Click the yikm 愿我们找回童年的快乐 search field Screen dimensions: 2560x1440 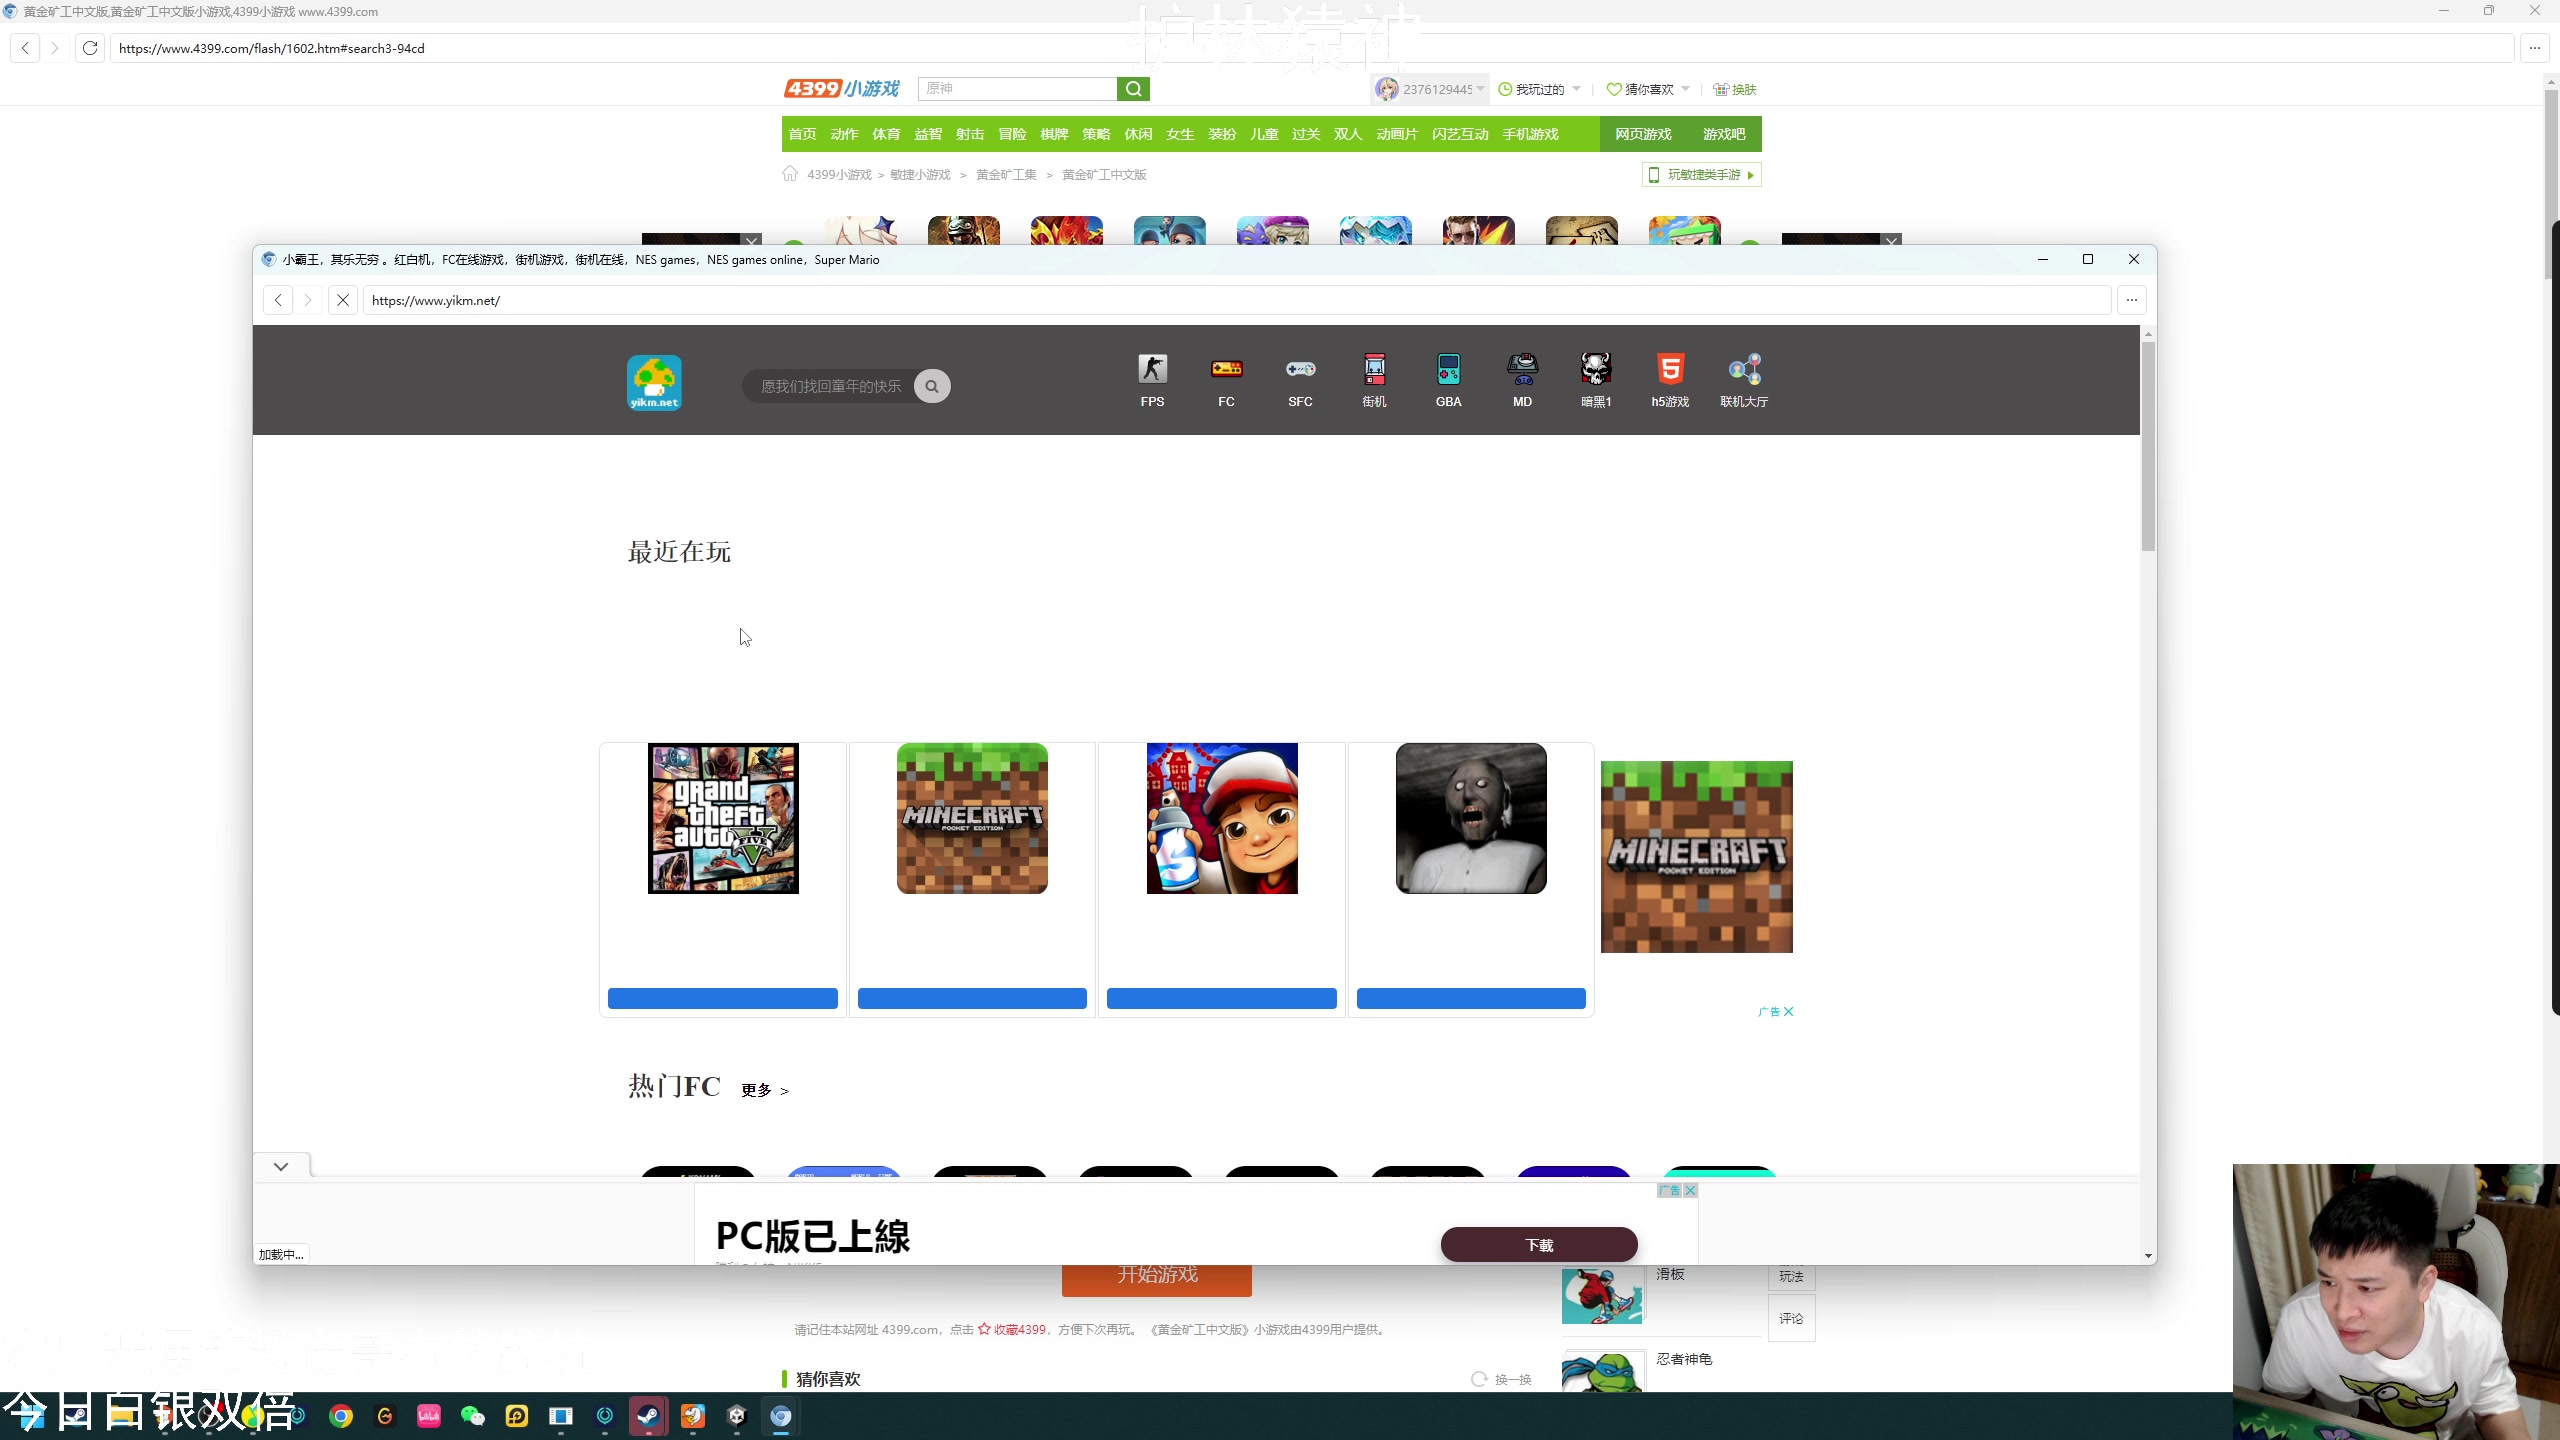(830, 386)
